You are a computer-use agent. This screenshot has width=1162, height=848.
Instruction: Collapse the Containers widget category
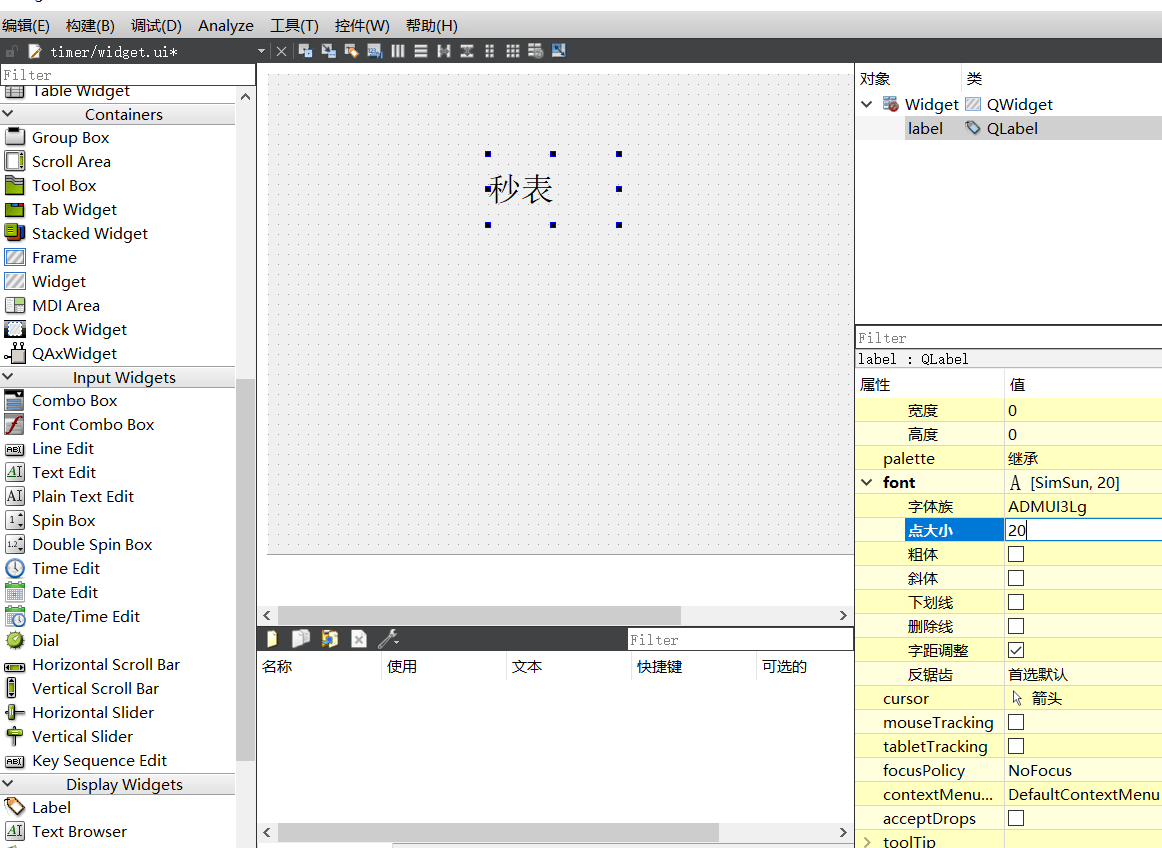[x=8, y=114]
